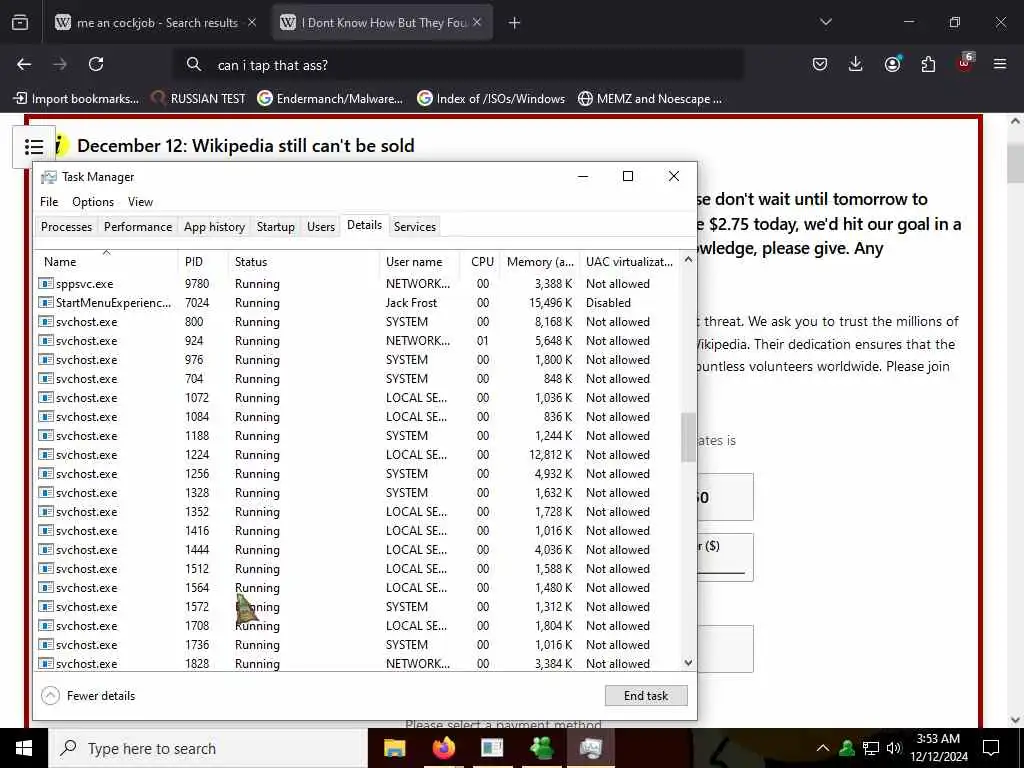Open Task Manager View menu
Screen dimensions: 1024x768
click(x=140, y=202)
